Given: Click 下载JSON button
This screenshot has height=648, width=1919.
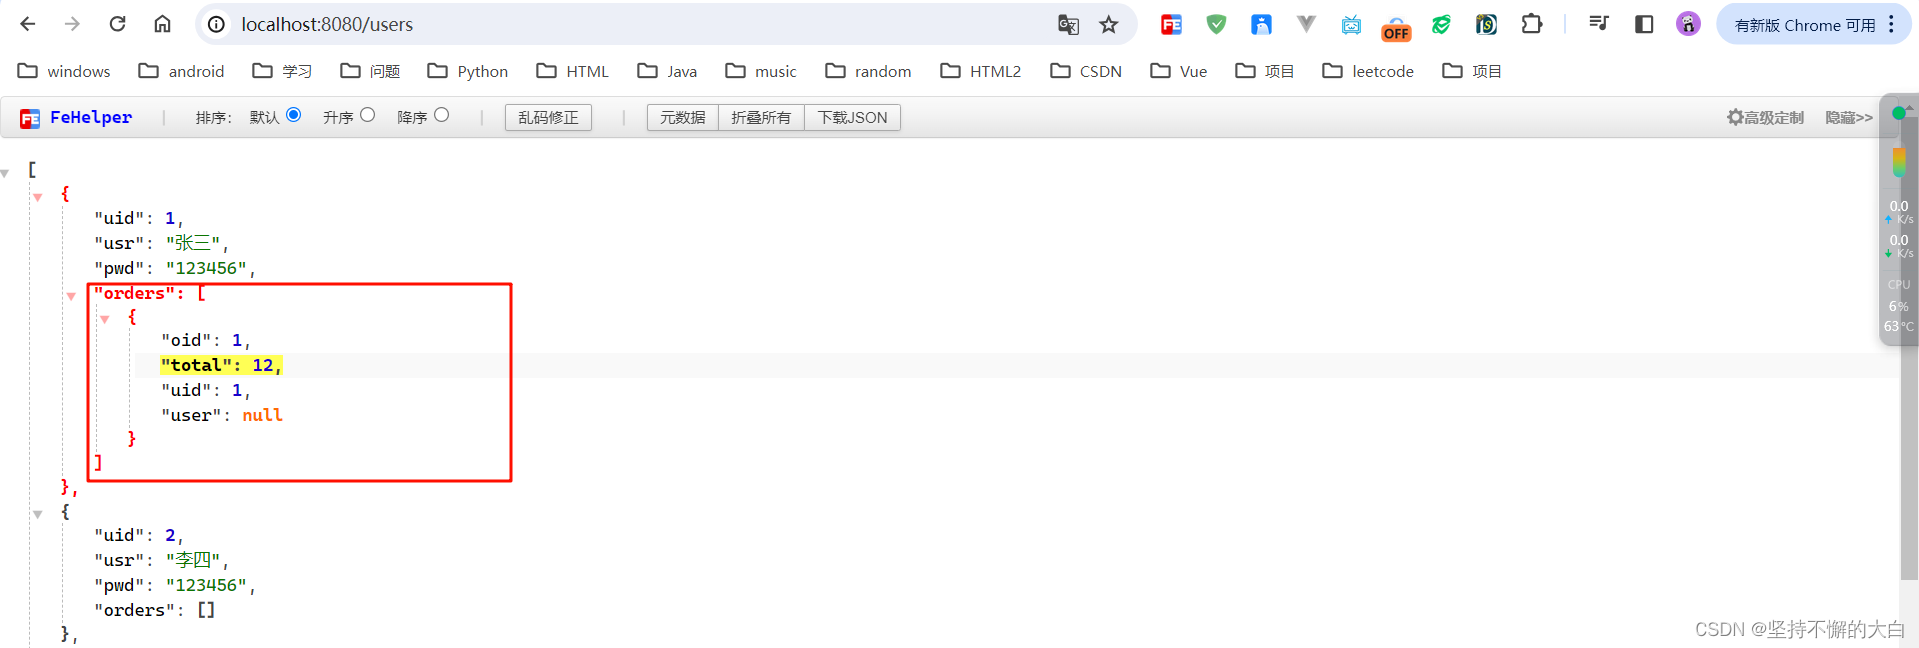Looking at the screenshot, I should coord(852,117).
